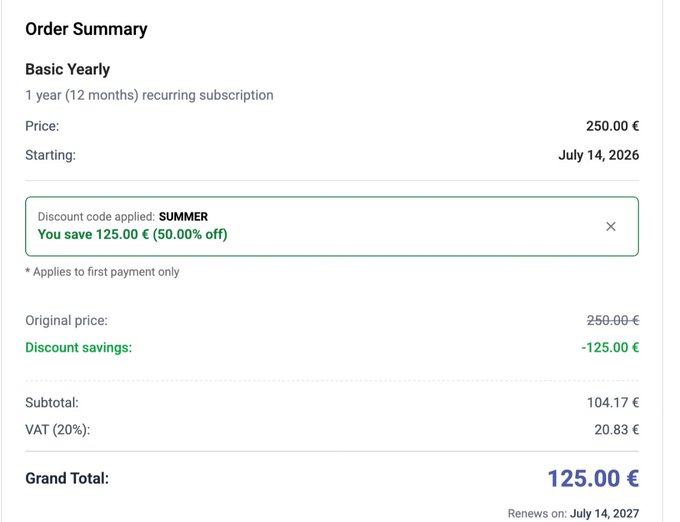
Task: Click the Price label
Action: tap(42, 126)
